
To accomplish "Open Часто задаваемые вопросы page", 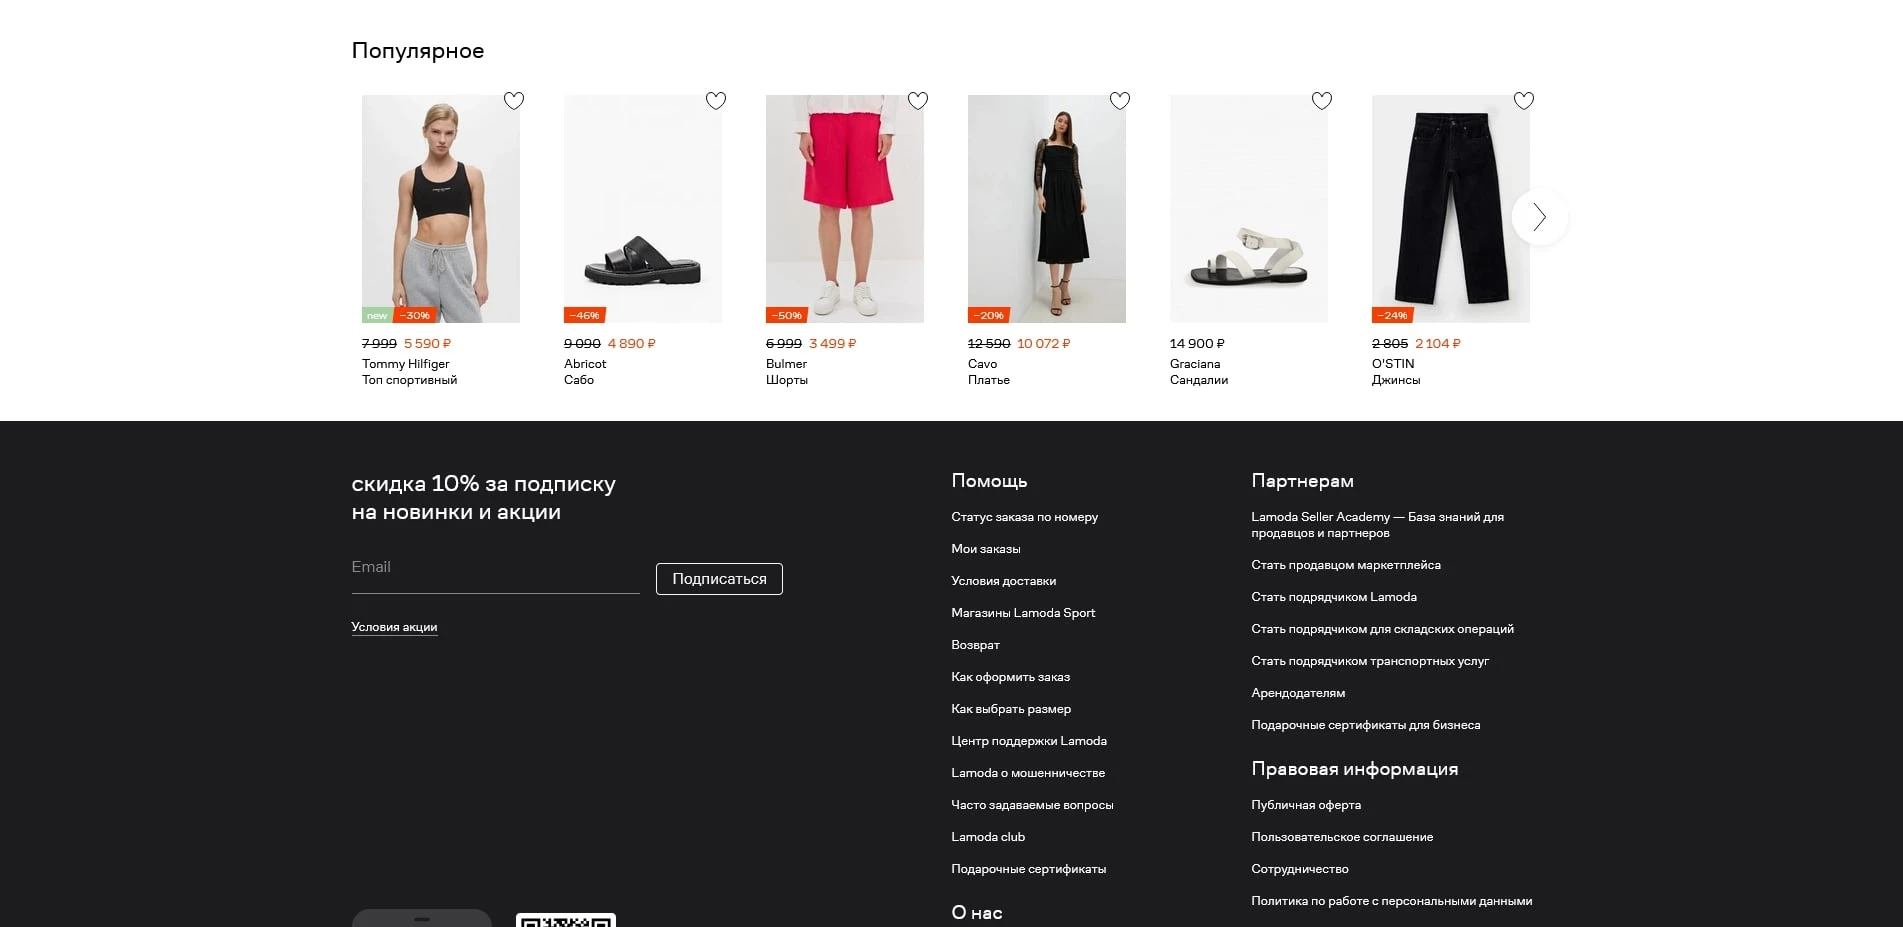I will [x=1032, y=805].
